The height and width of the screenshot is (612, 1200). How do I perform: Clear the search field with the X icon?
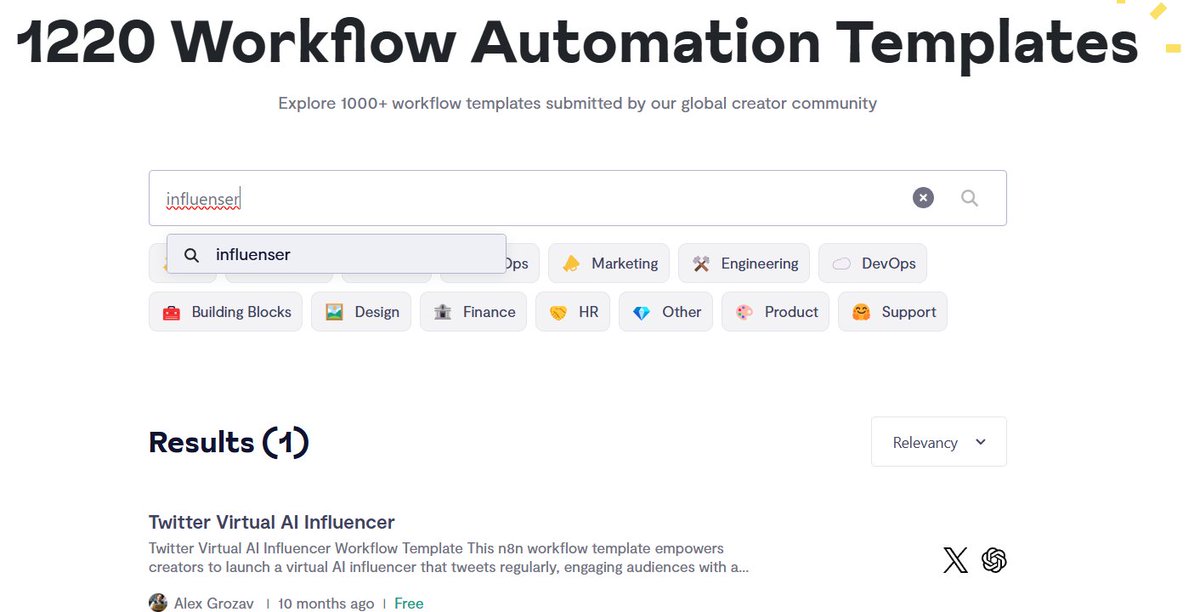point(923,198)
